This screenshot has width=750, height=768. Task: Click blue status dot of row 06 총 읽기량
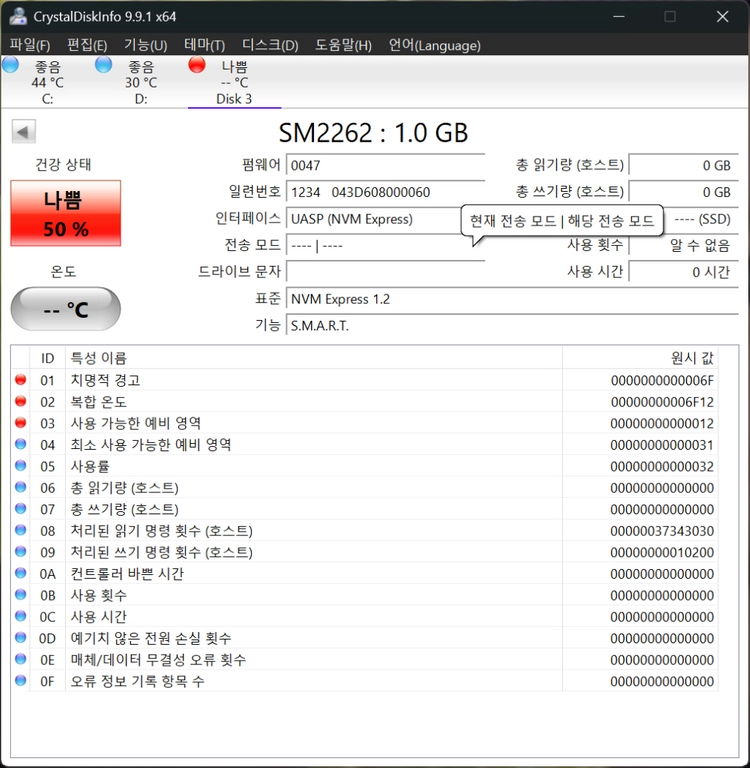tap(21, 487)
